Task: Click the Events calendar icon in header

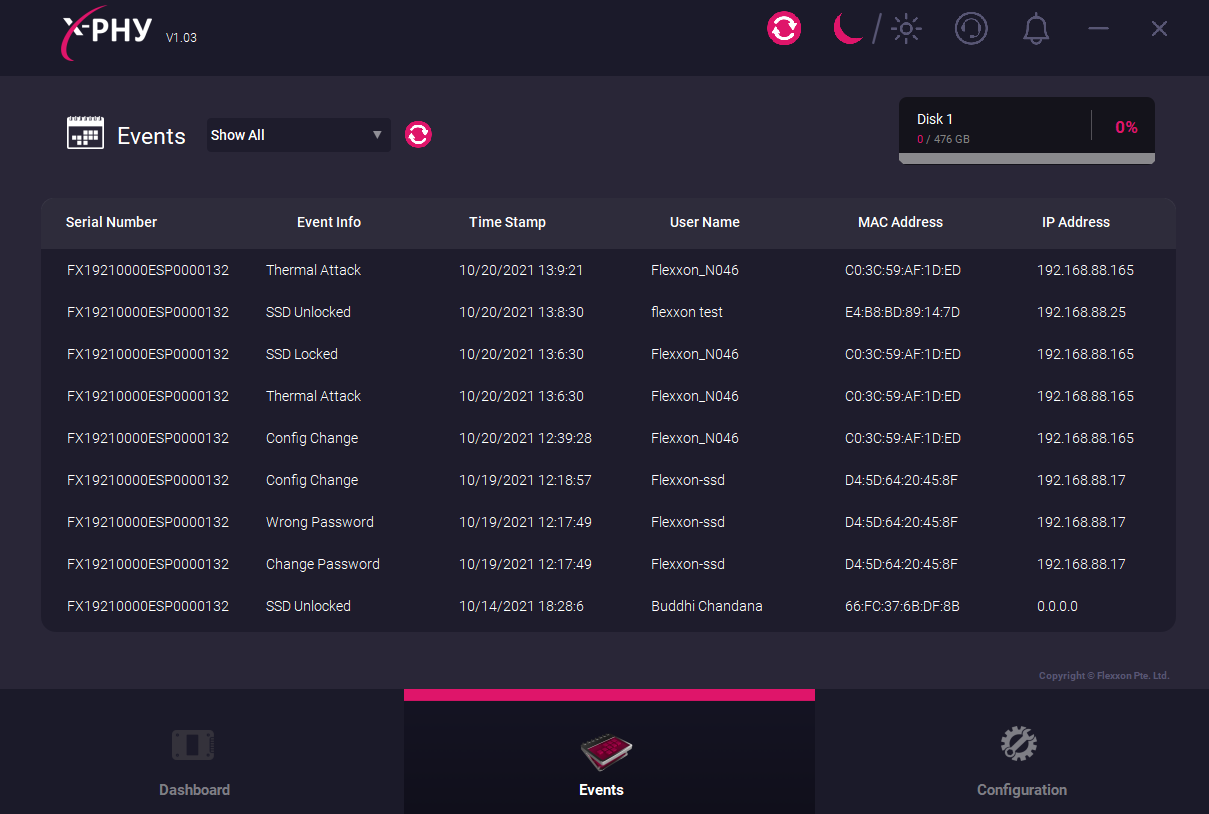Action: pyautogui.click(x=85, y=133)
